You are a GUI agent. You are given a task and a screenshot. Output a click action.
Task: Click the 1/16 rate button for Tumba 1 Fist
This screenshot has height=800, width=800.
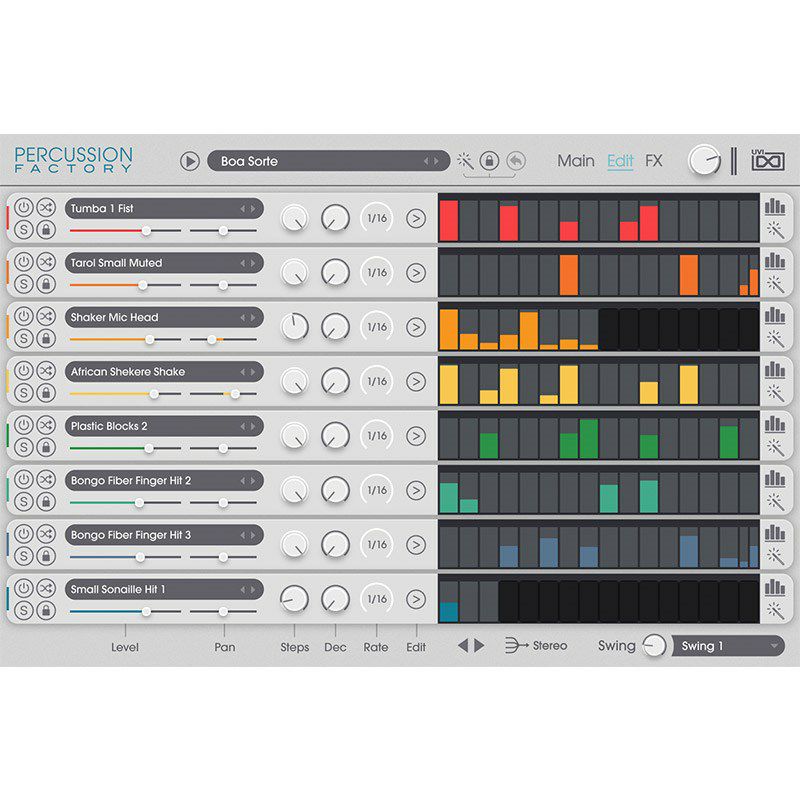tap(377, 218)
